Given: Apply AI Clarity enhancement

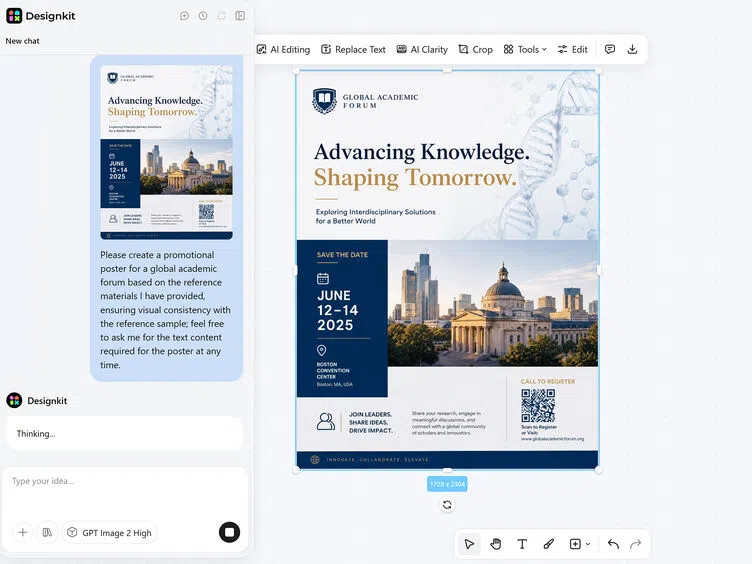Looking at the screenshot, I should 422,49.
